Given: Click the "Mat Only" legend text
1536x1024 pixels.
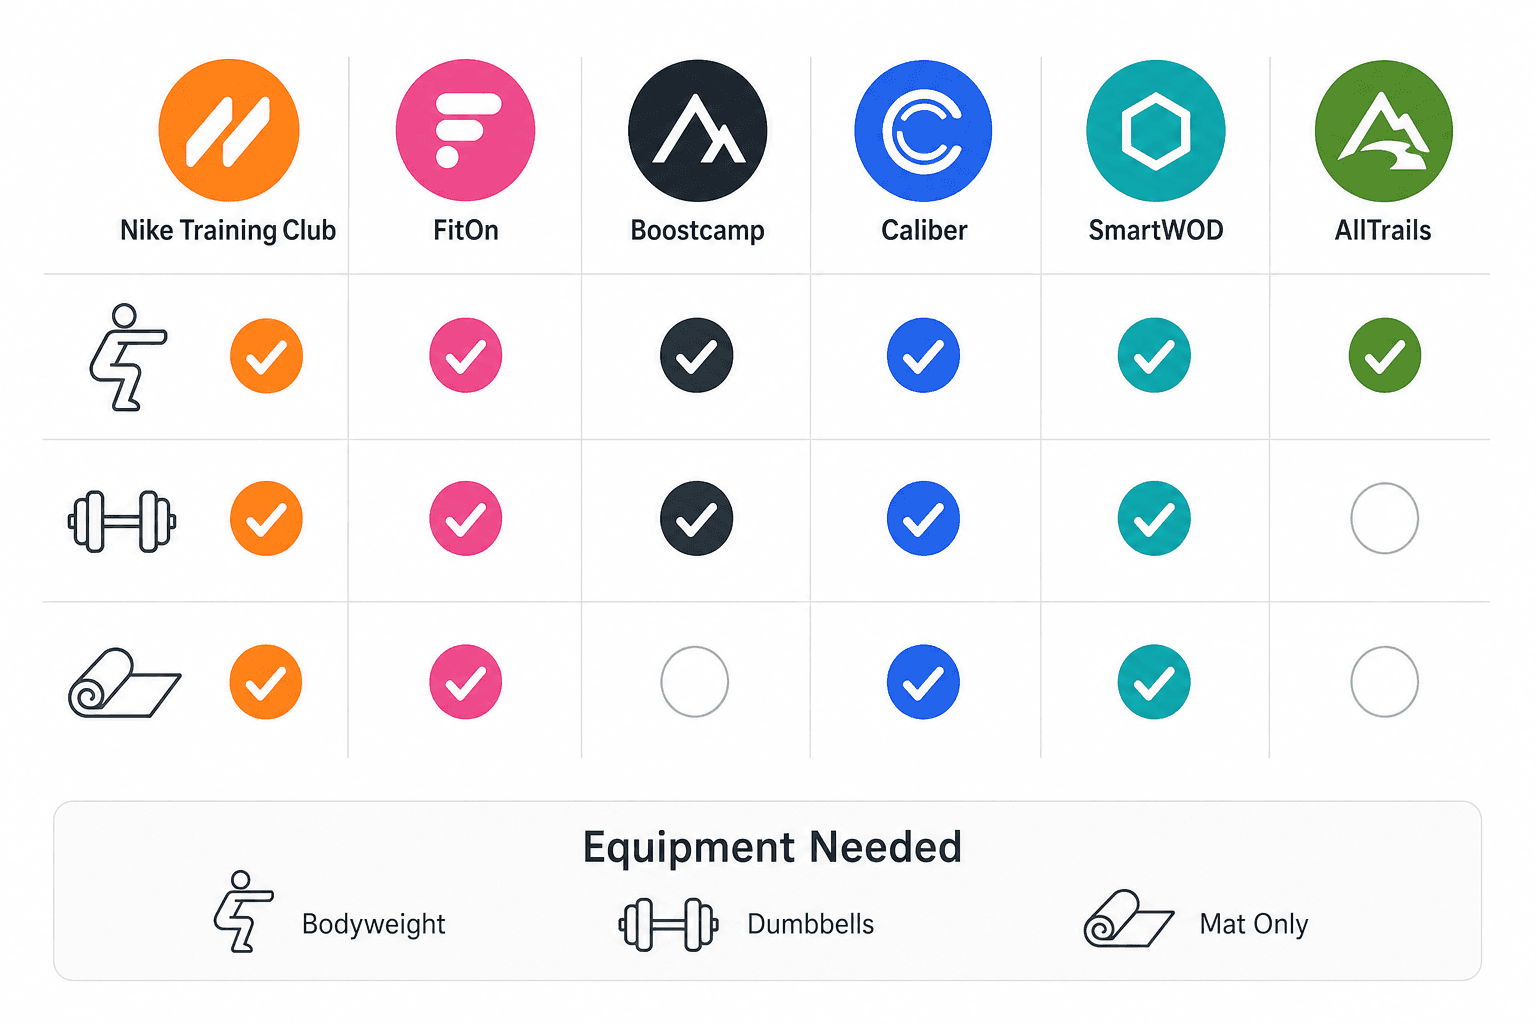Looking at the screenshot, I should [x=1254, y=924].
